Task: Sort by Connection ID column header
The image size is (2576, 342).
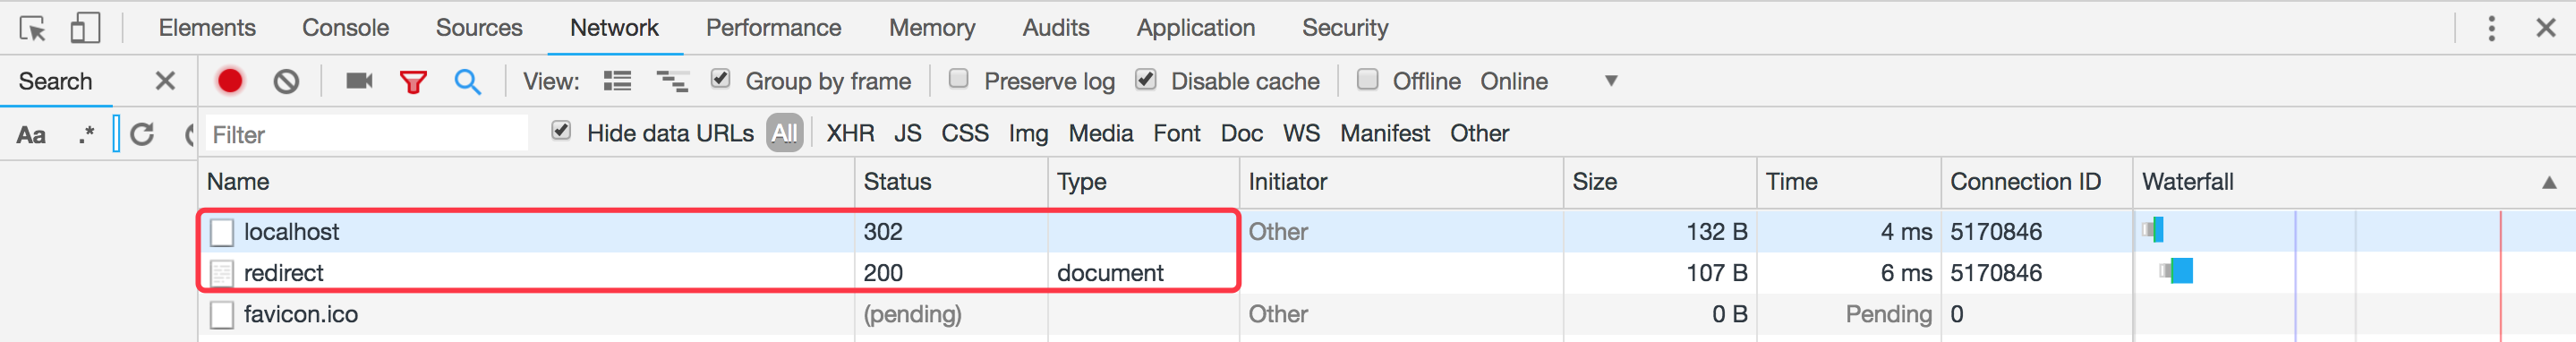Action: [2036, 182]
